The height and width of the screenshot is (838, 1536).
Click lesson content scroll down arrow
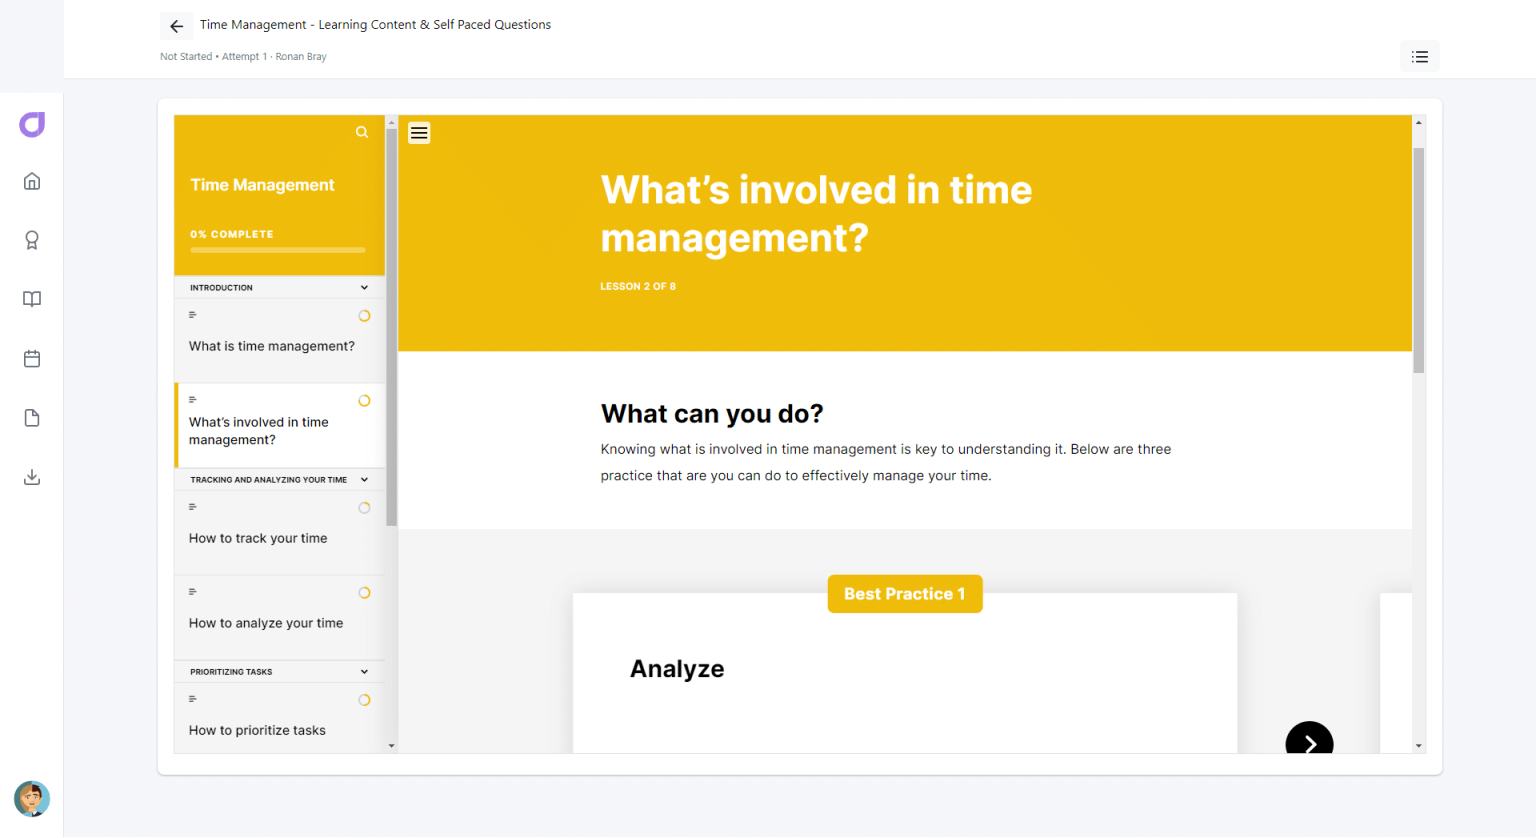pos(1418,746)
